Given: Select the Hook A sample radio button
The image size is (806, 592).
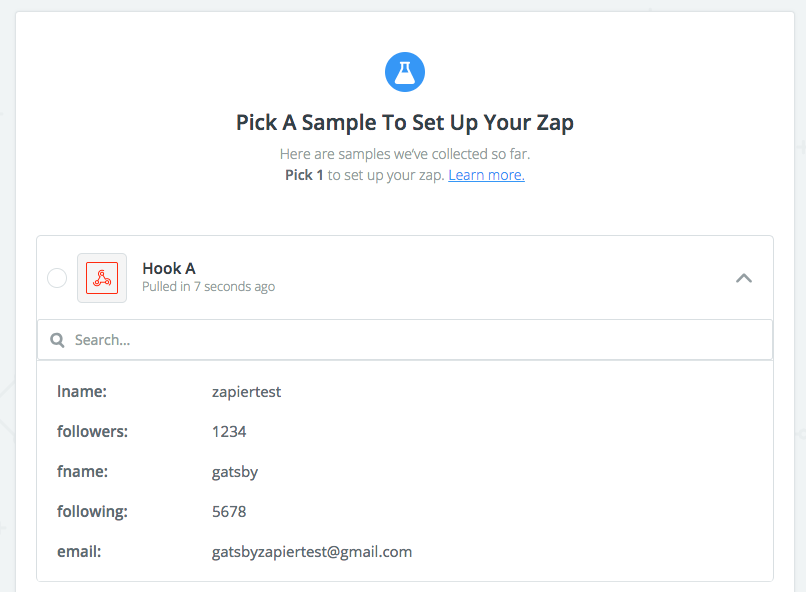Looking at the screenshot, I should tap(57, 278).
